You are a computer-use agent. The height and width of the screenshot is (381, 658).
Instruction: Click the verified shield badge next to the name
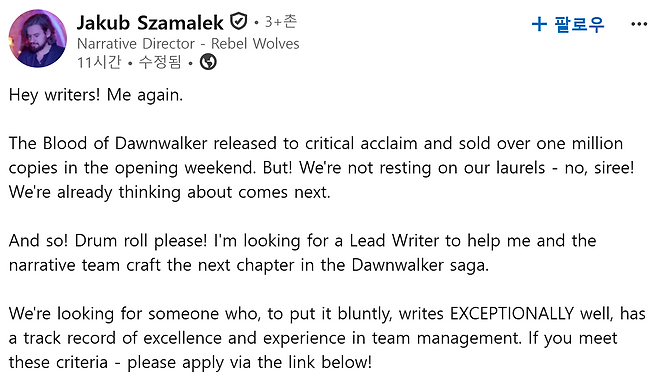(239, 21)
